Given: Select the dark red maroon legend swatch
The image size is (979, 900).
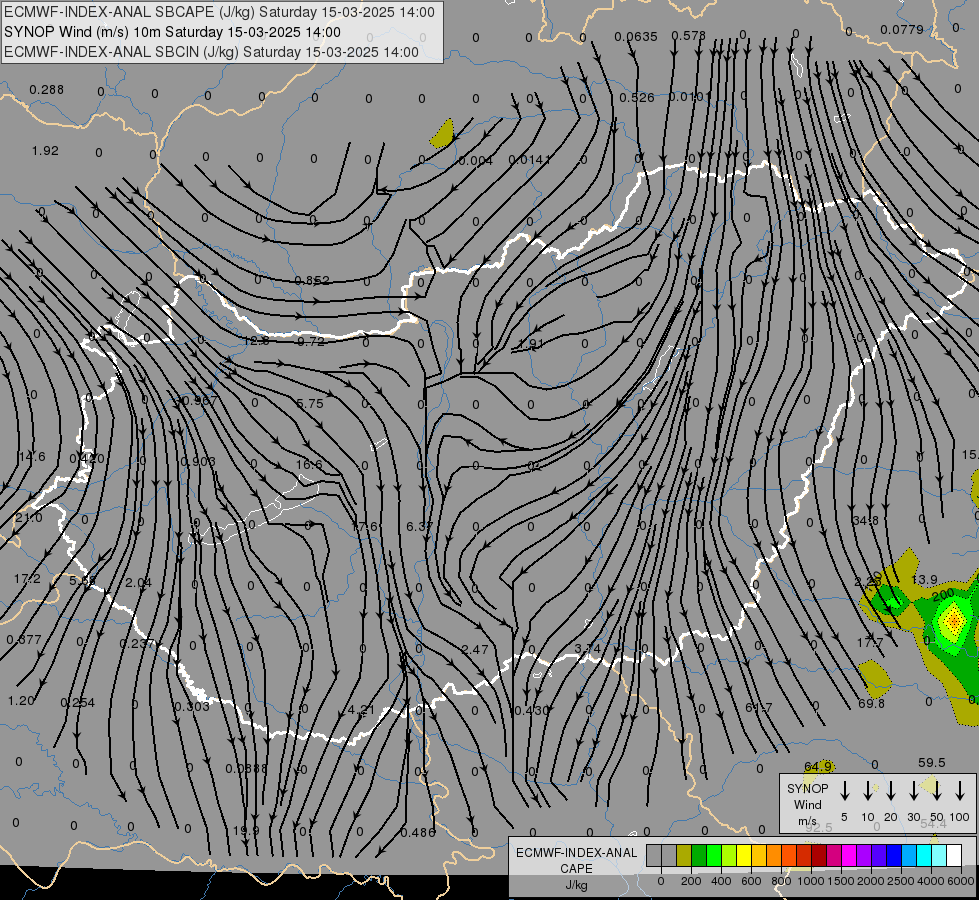Looking at the screenshot, I should point(819,856).
